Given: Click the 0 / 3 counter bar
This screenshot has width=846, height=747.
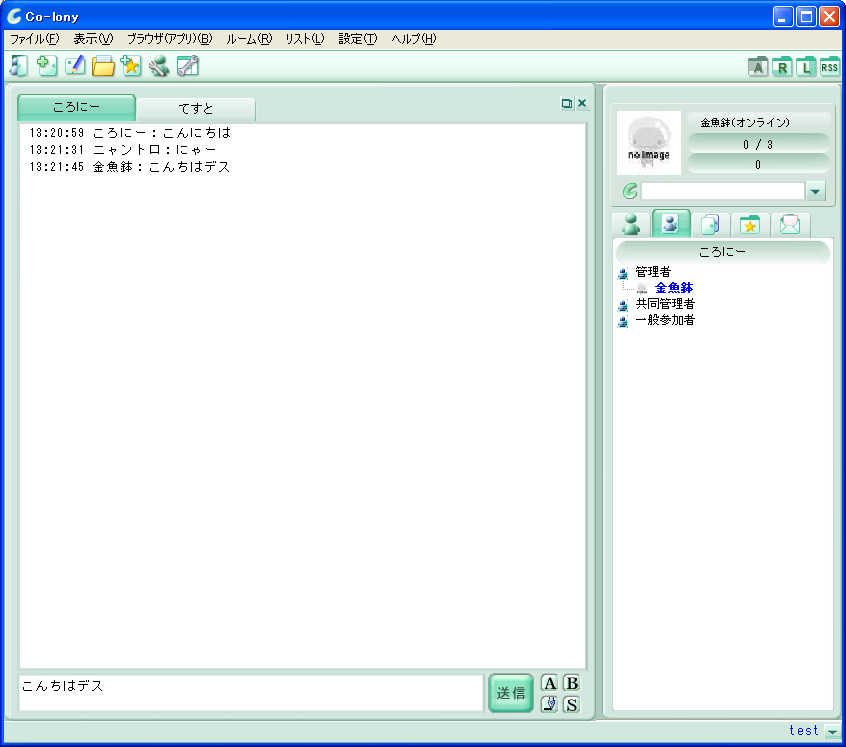Looking at the screenshot, I should point(758,144).
